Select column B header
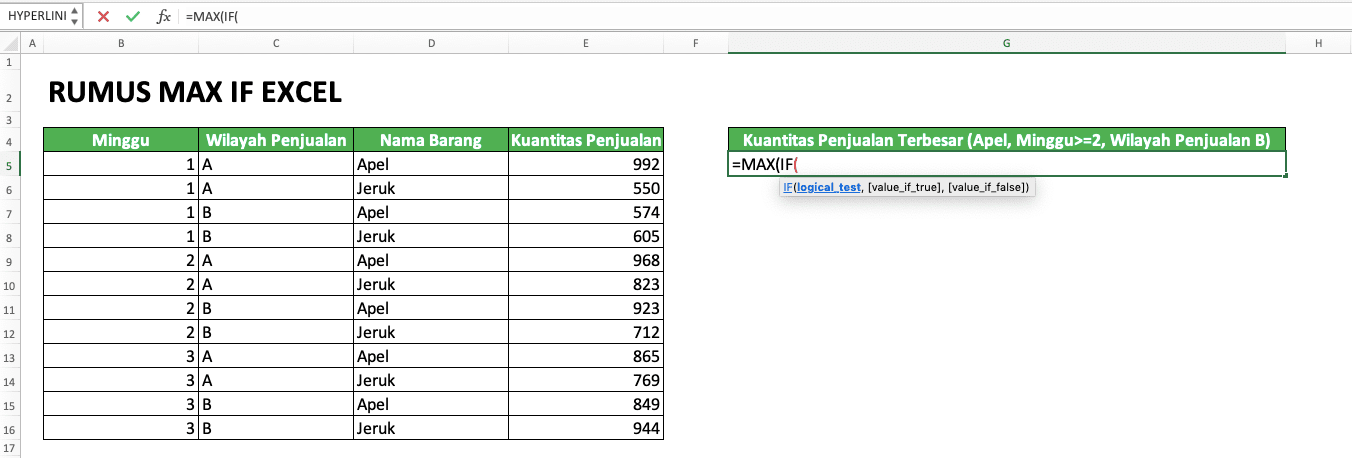This screenshot has height=458, width=1352. 121,44
